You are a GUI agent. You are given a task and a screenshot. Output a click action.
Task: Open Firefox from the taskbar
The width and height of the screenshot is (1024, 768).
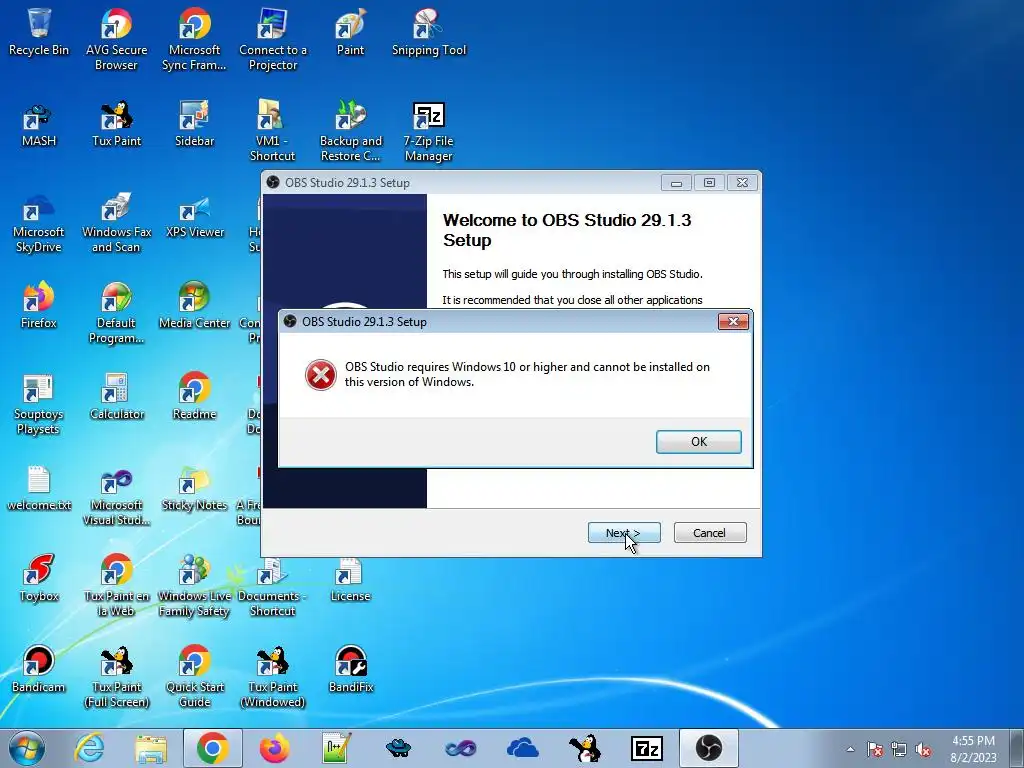point(274,748)
